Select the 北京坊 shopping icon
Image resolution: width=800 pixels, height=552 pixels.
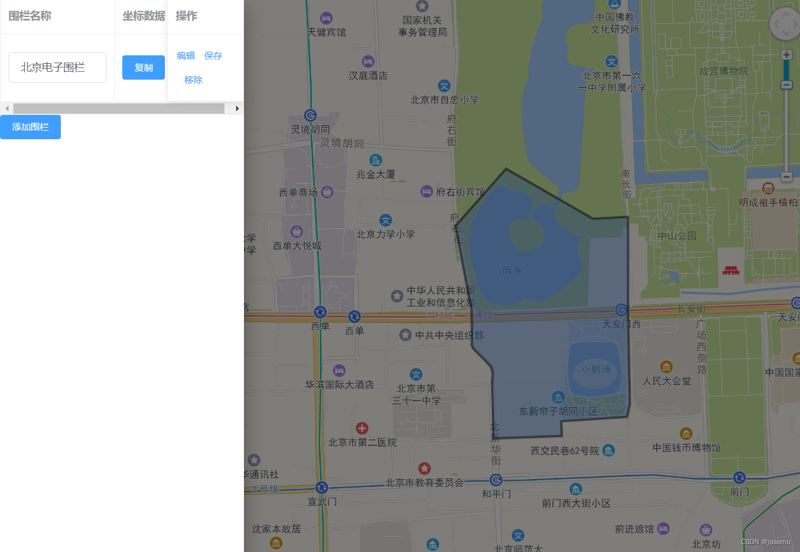[x=706, y=530]
